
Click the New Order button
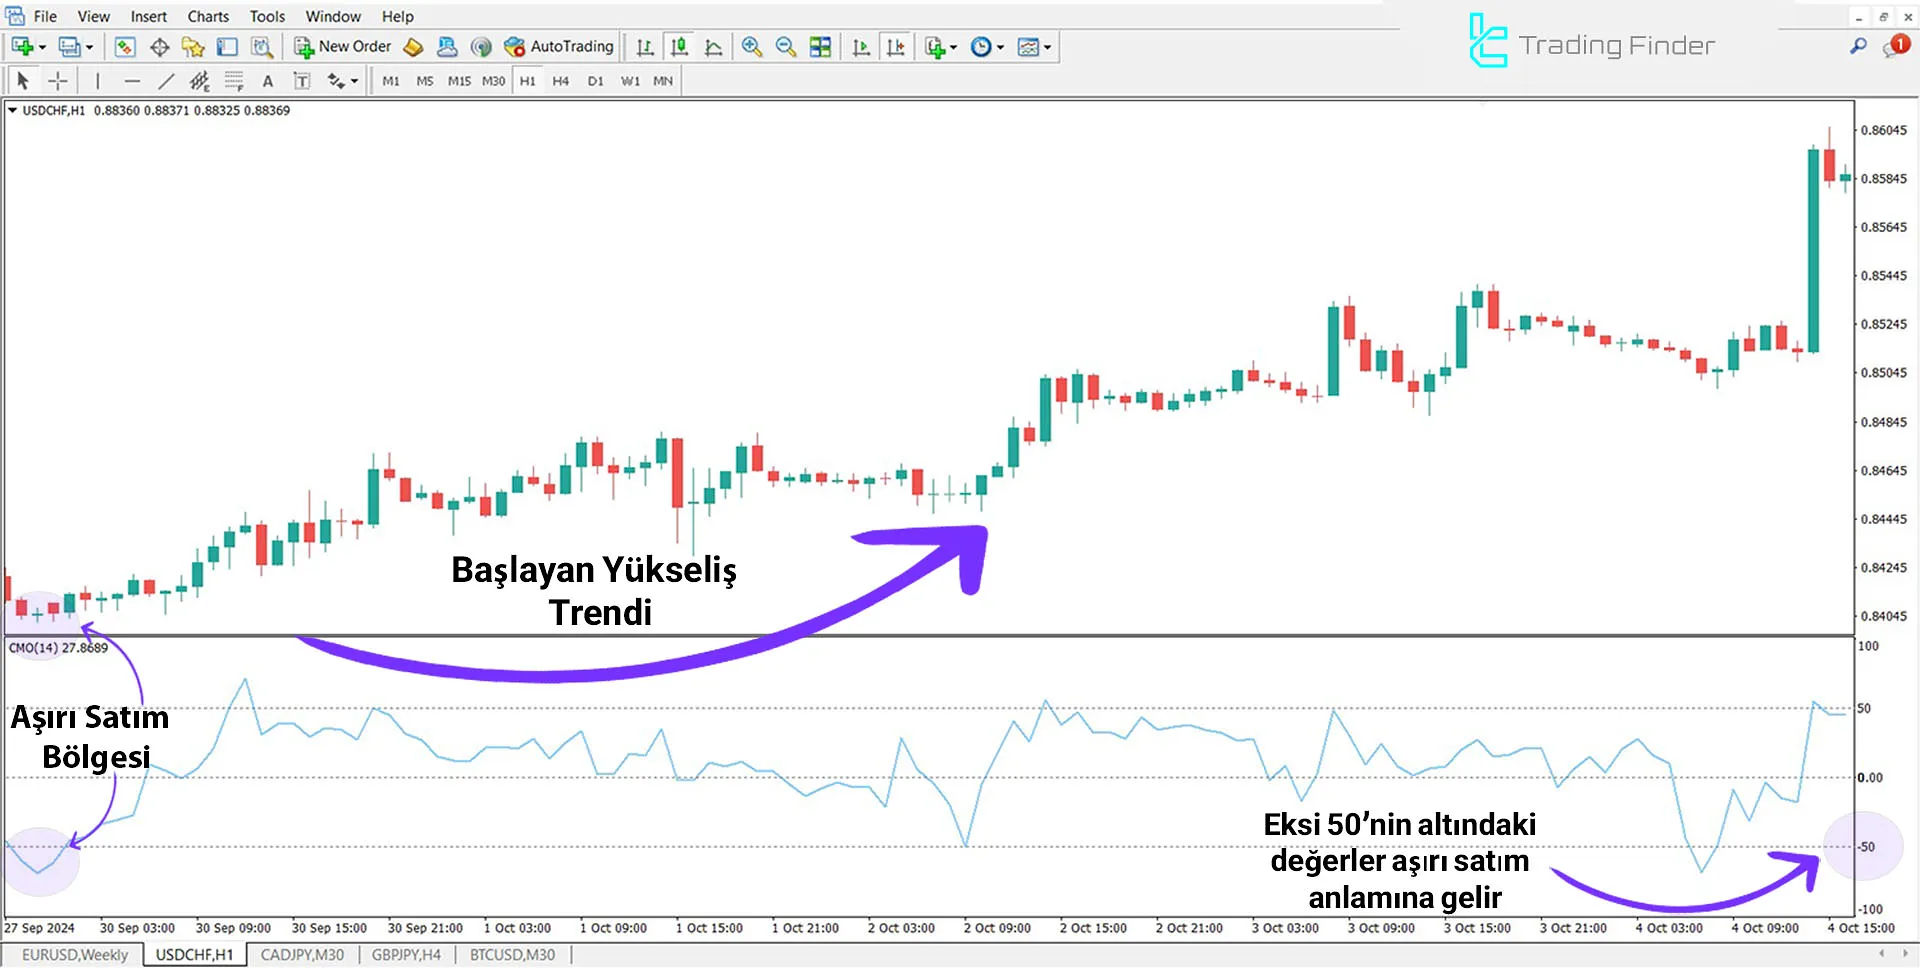click(x=343, y=47)
